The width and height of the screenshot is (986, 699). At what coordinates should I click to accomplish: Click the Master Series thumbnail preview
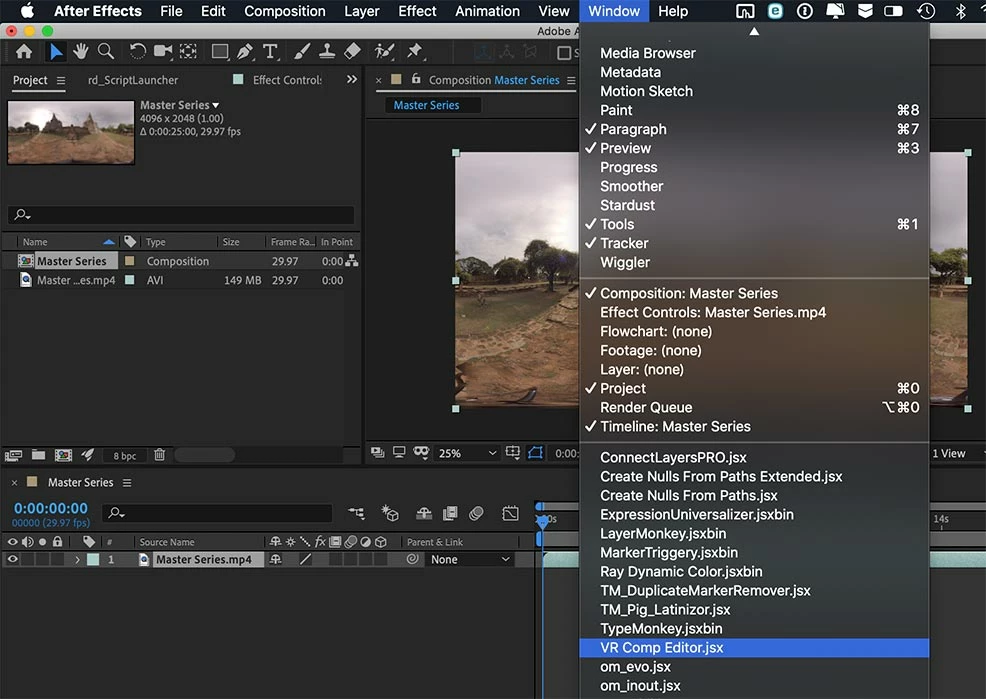point(71,132)
